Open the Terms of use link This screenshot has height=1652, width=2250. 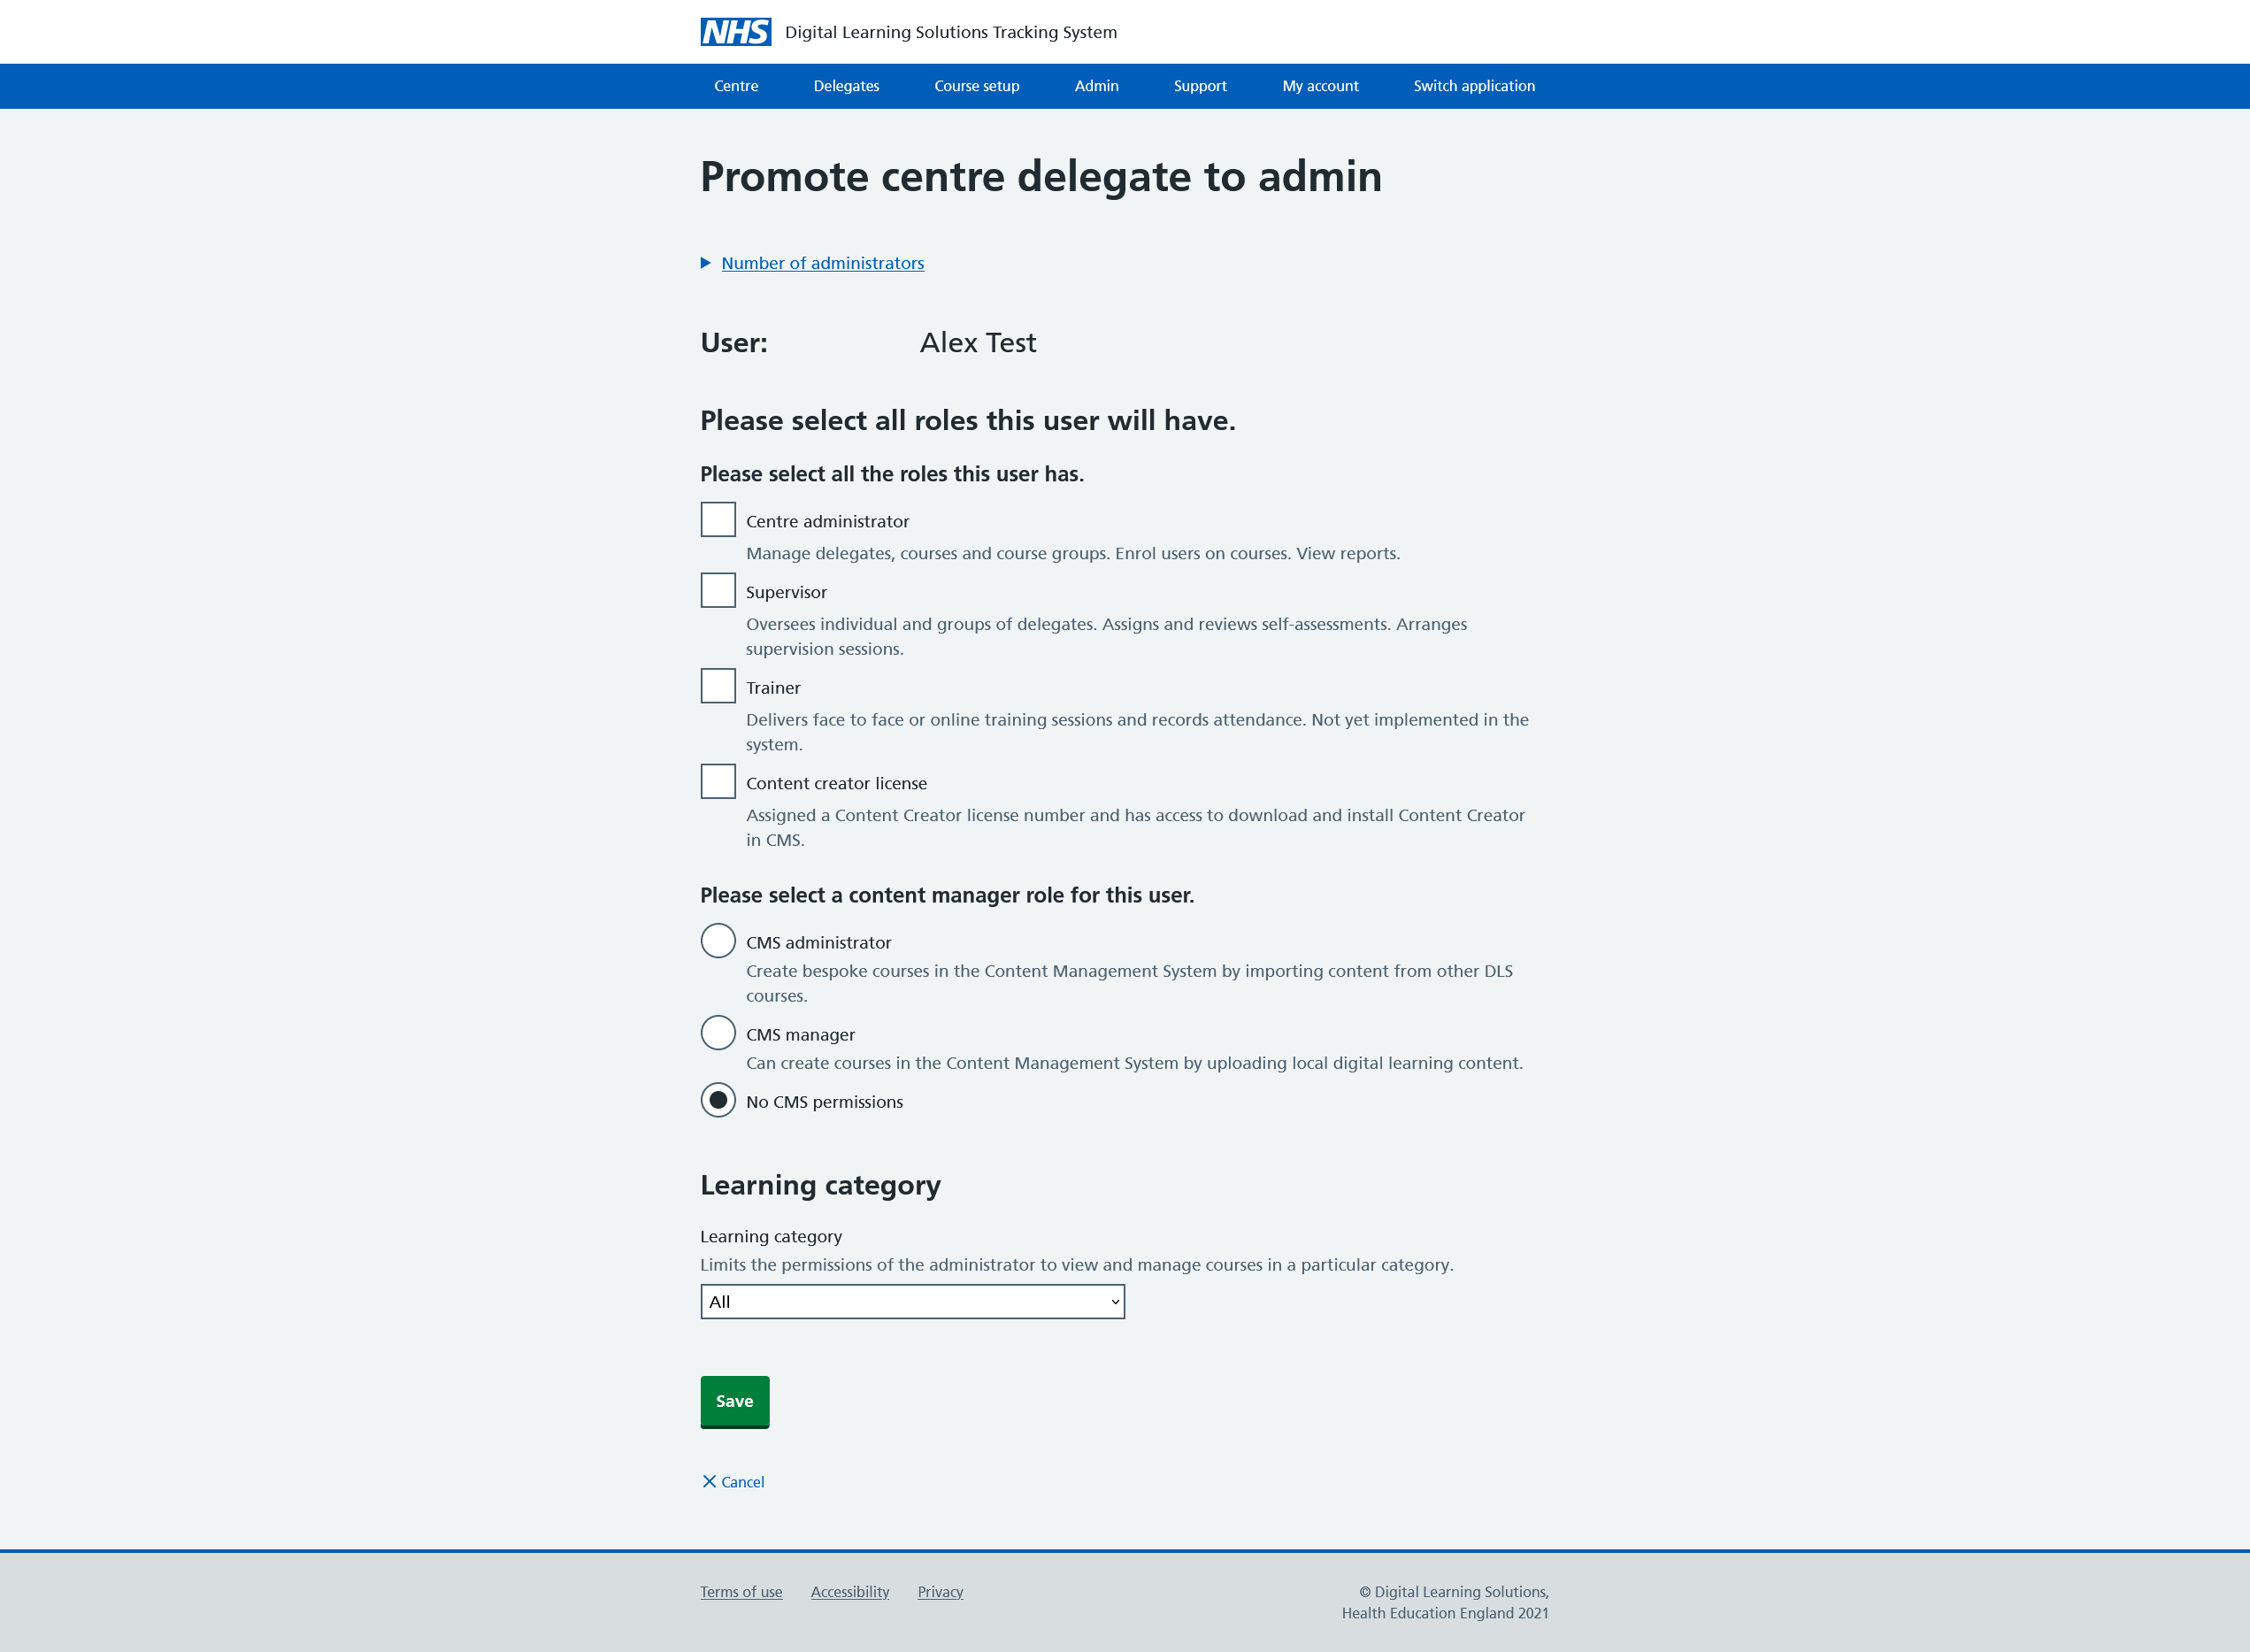pyautogui.click(x=741, y=1592)
